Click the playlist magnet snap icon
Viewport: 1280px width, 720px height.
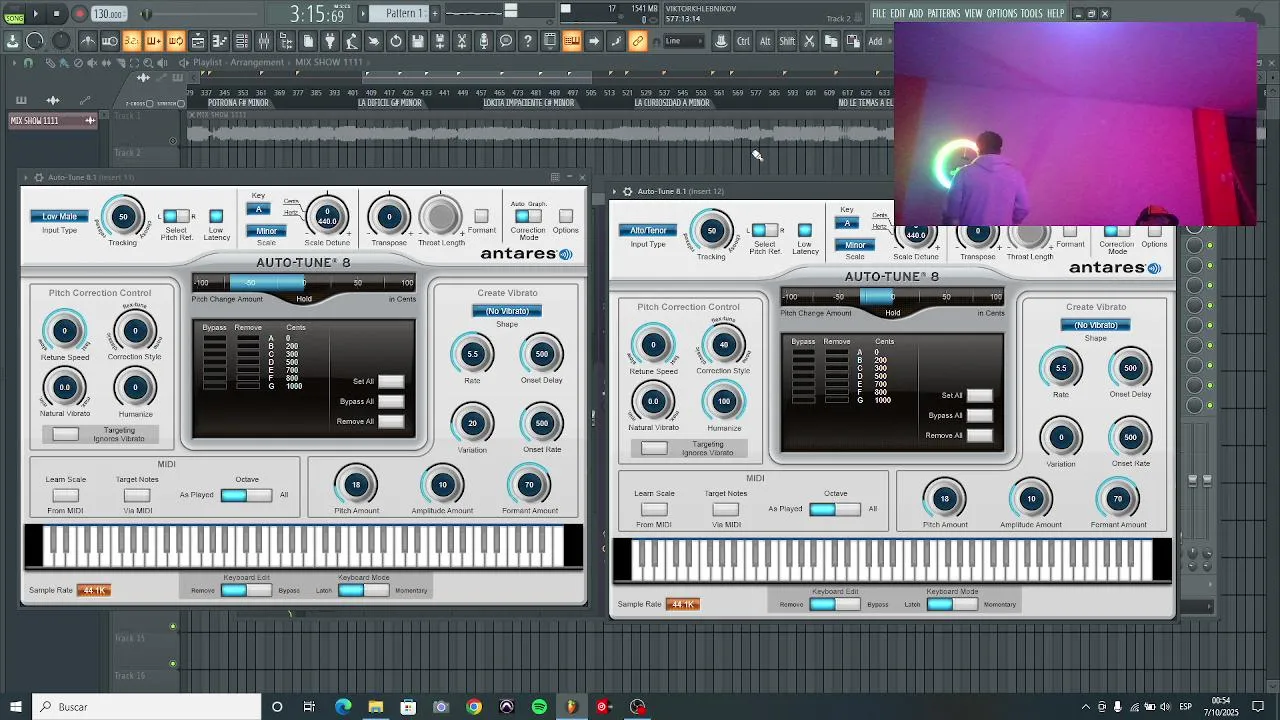(x=28, y=63)
